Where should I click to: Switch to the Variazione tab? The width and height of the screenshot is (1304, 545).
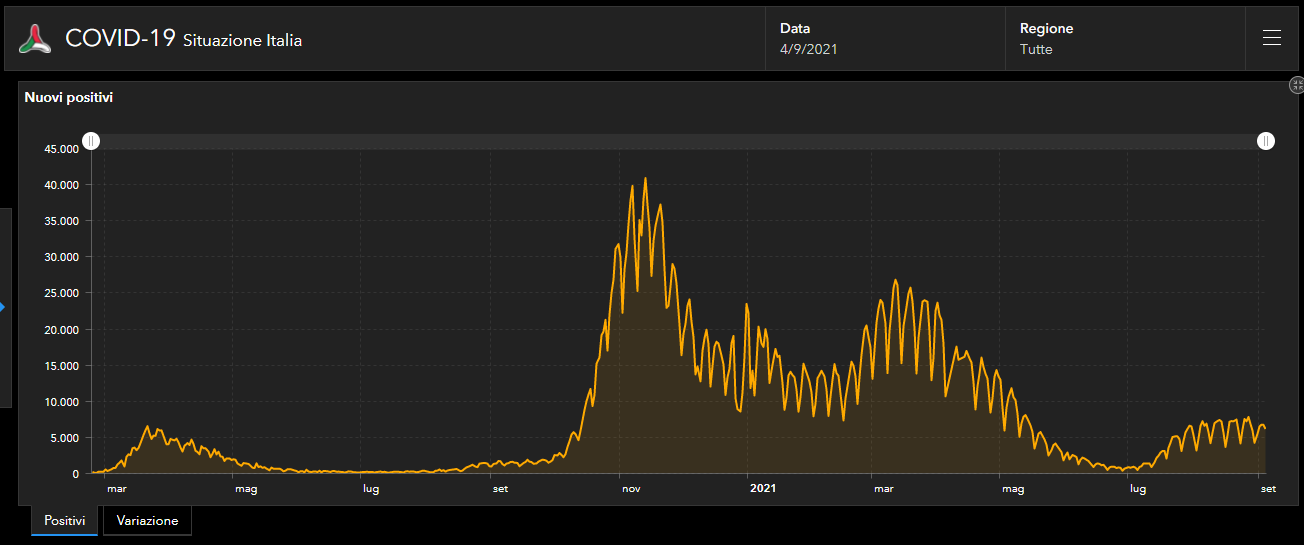coord(147,521)
